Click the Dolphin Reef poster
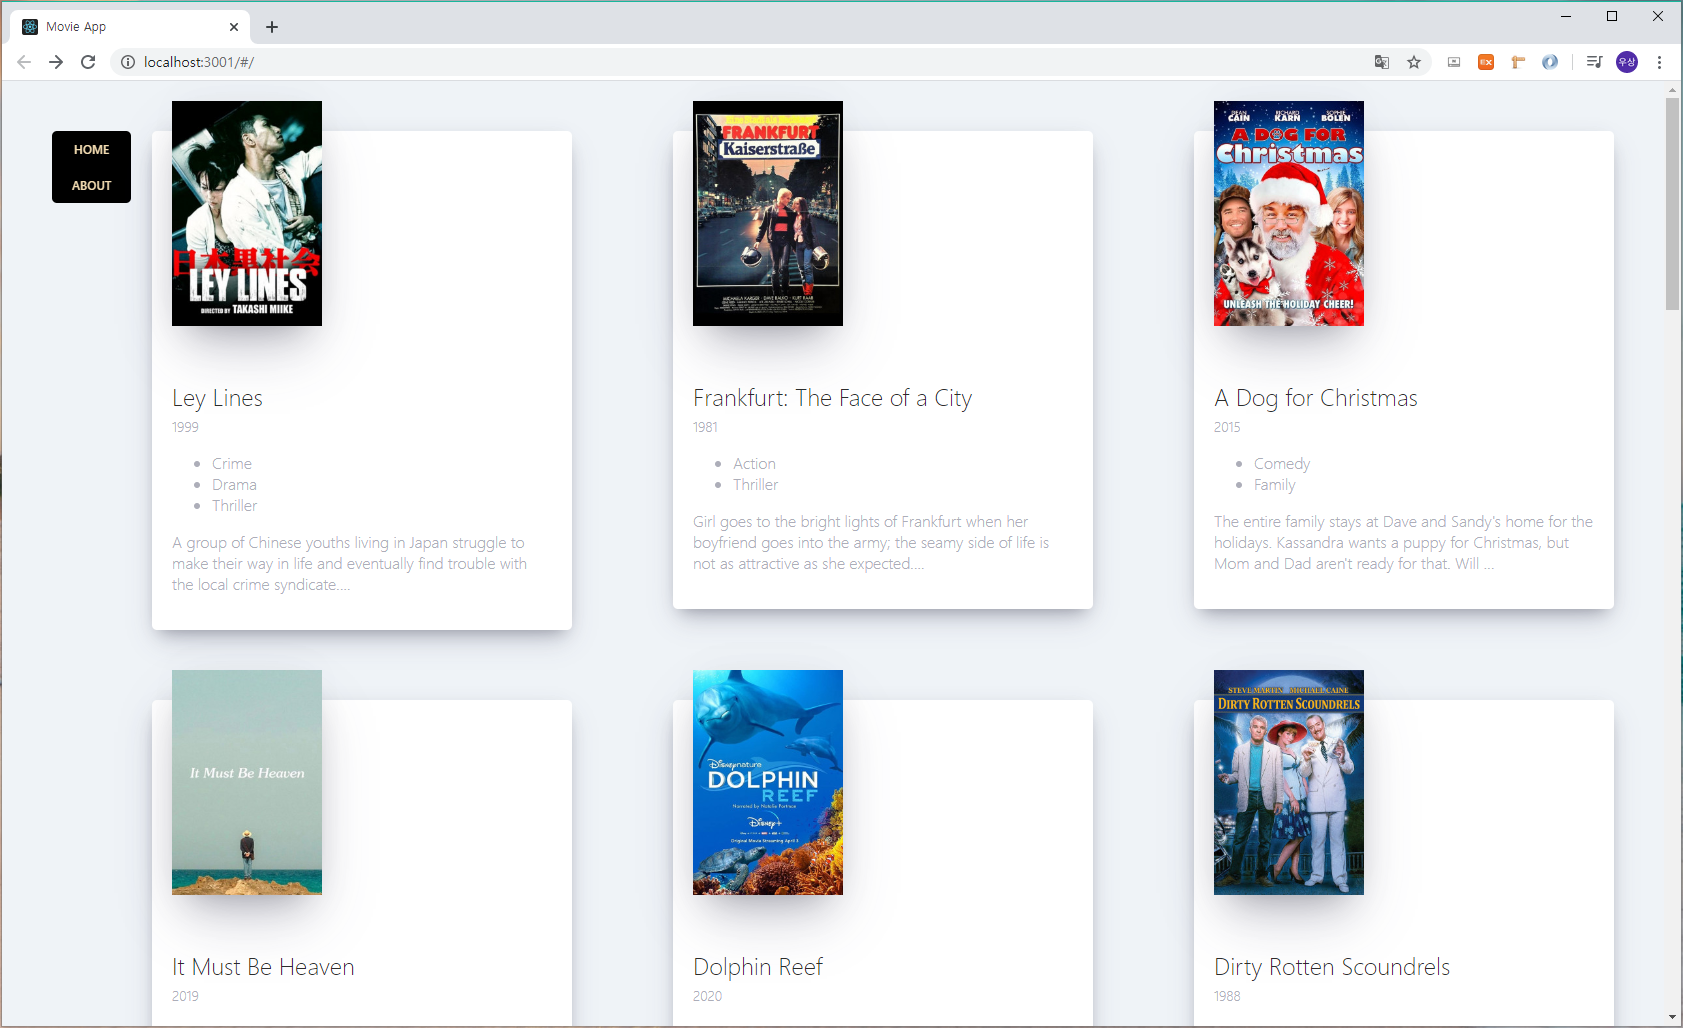This screenshot has width=1683, height=1028. pyautogui.click(x=768, y=782)
